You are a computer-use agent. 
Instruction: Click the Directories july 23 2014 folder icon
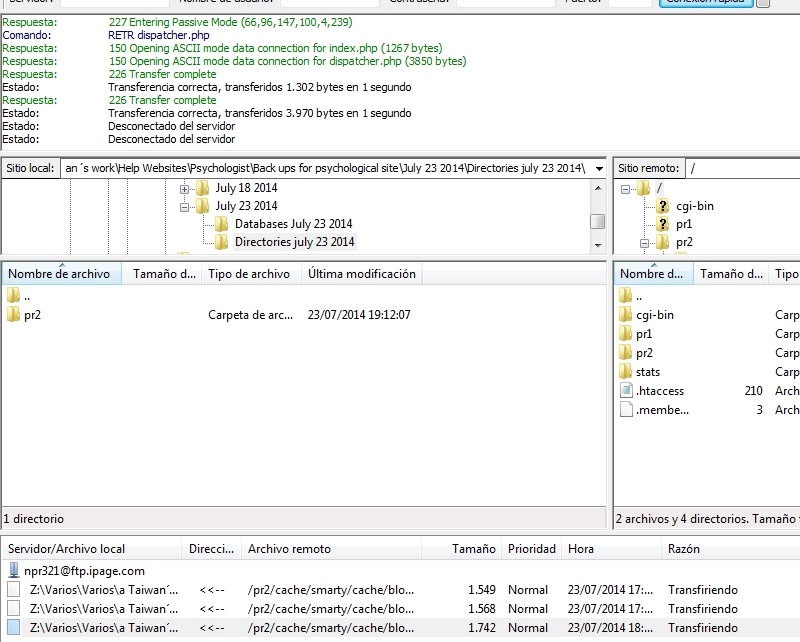tap(221, 242)
